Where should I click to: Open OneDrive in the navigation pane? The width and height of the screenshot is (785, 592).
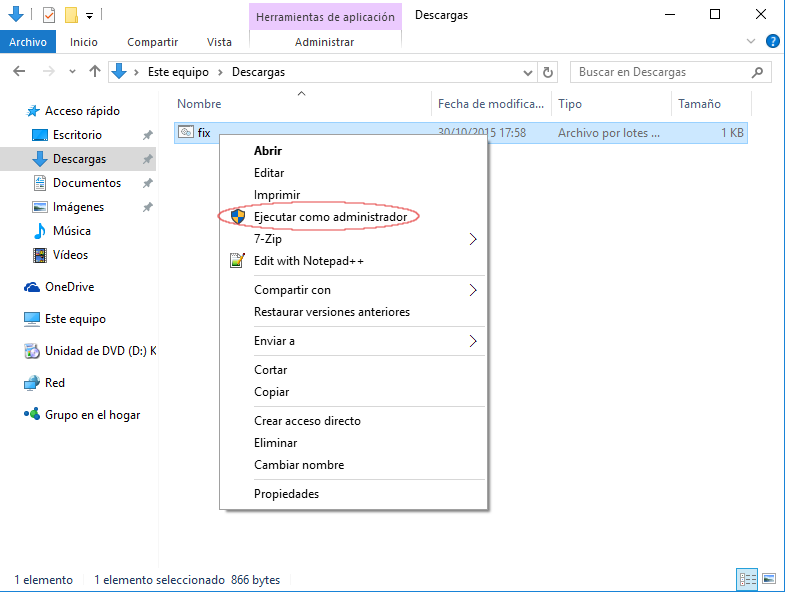[x=69, y=287]
